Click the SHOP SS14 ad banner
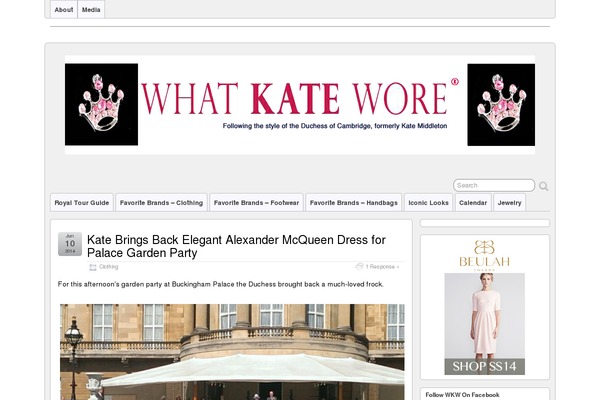 (x=484, y=366)
